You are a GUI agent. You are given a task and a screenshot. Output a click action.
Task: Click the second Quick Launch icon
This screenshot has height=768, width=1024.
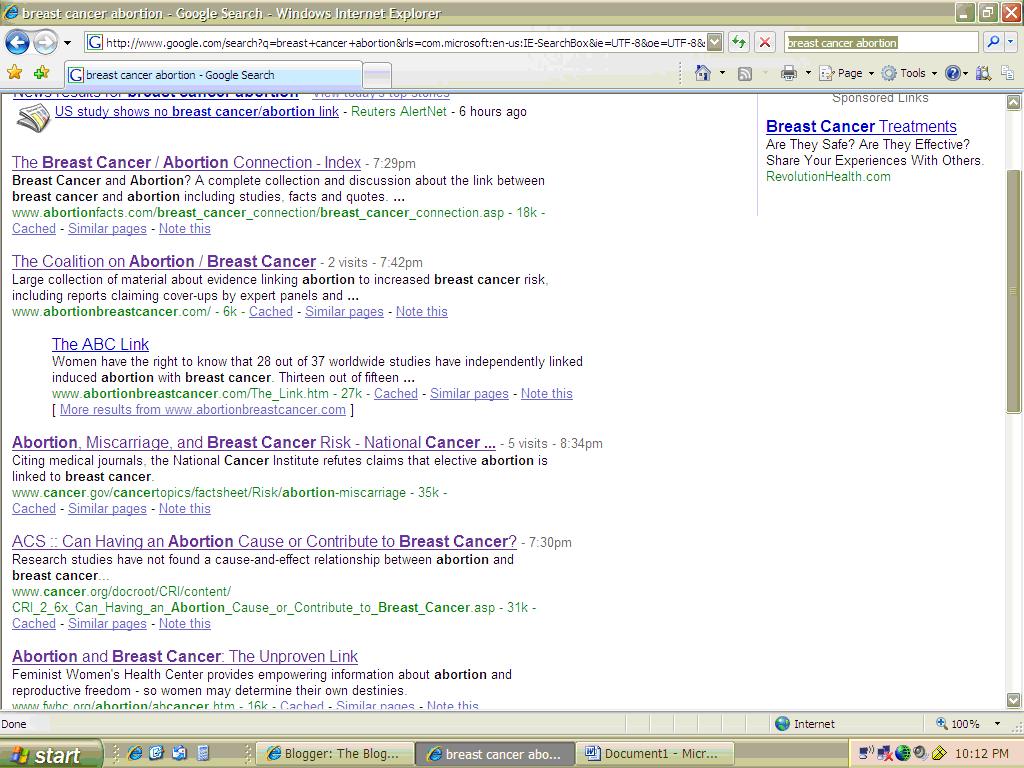click(156, 753)
